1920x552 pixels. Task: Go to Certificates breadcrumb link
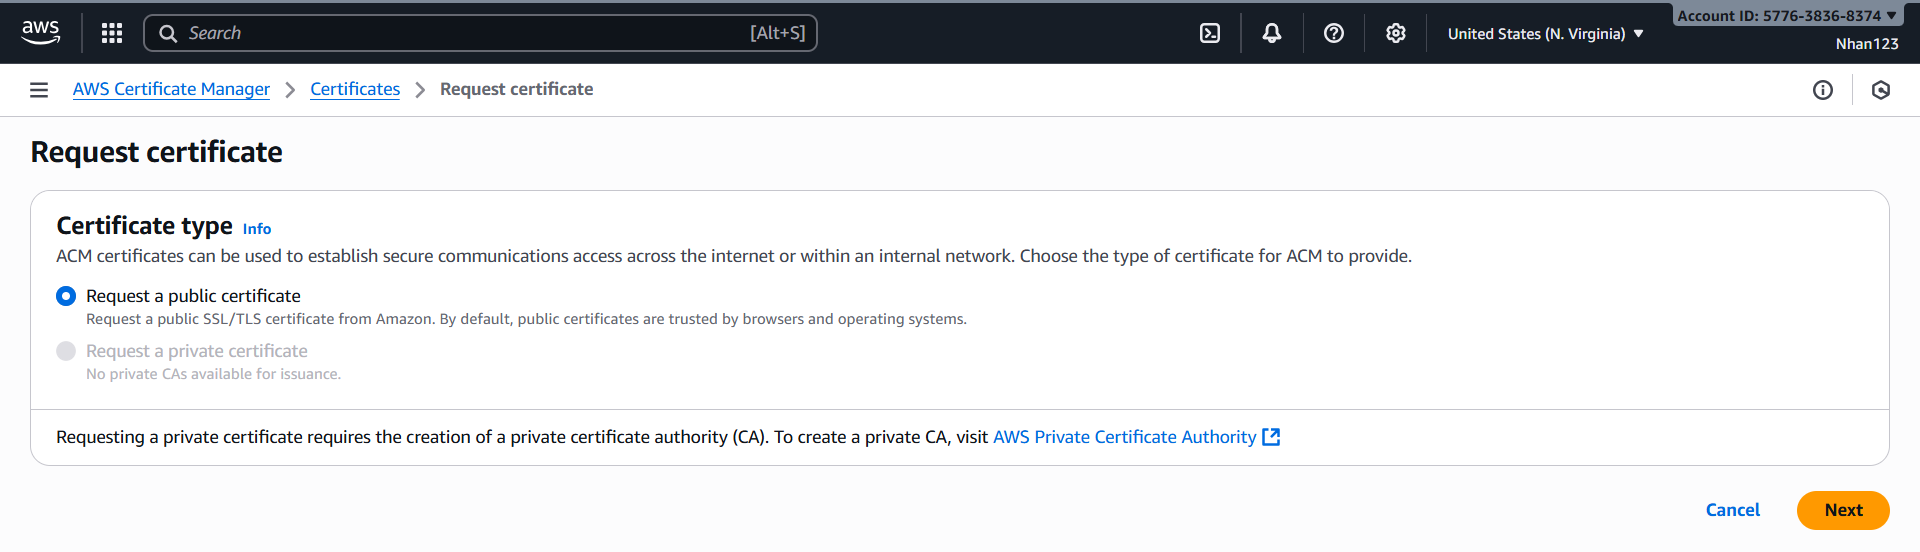pos(355,89)
